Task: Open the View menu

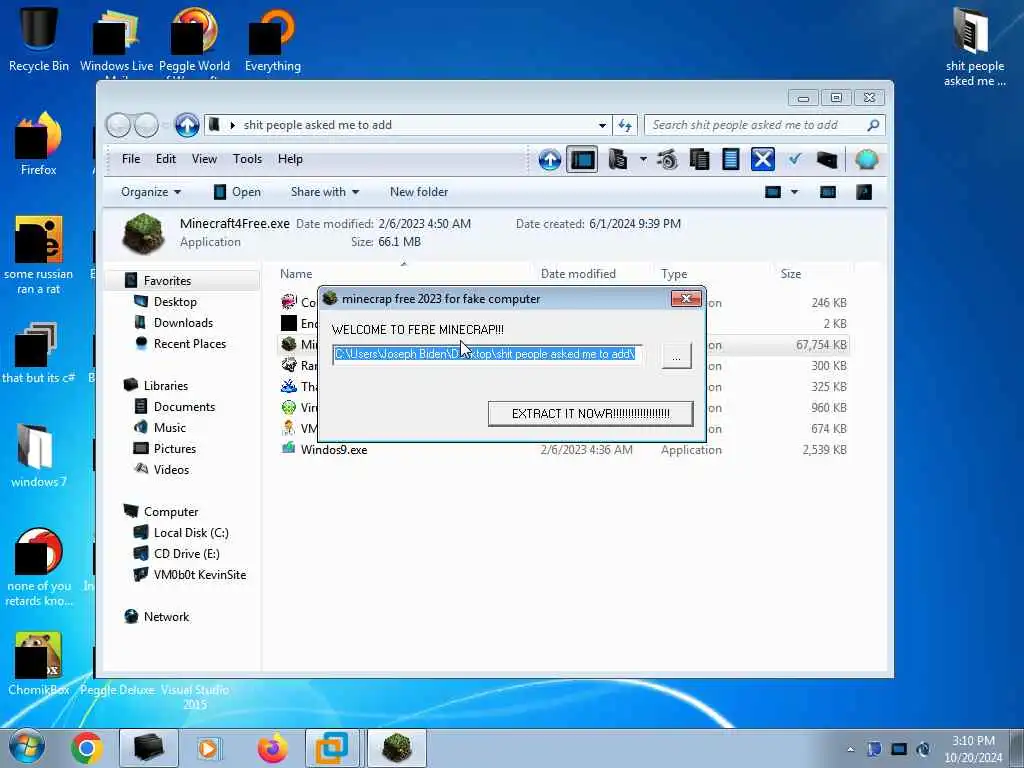Action: coord(204,159)
